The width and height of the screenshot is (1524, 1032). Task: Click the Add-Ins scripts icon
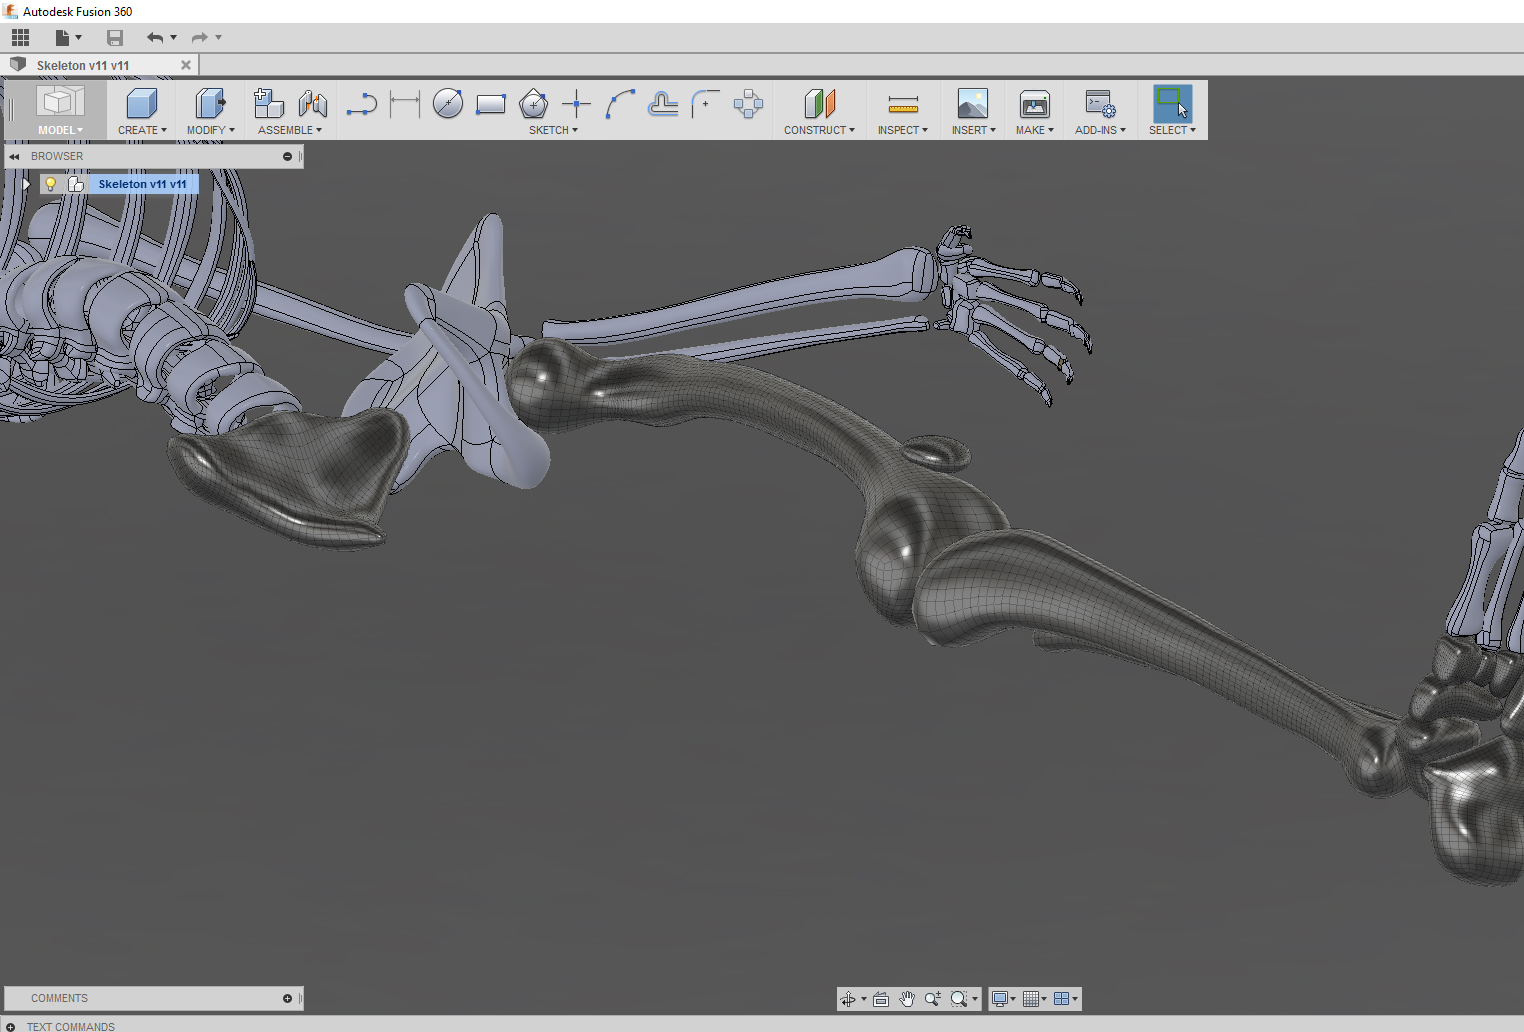(x=1100, y=104)
